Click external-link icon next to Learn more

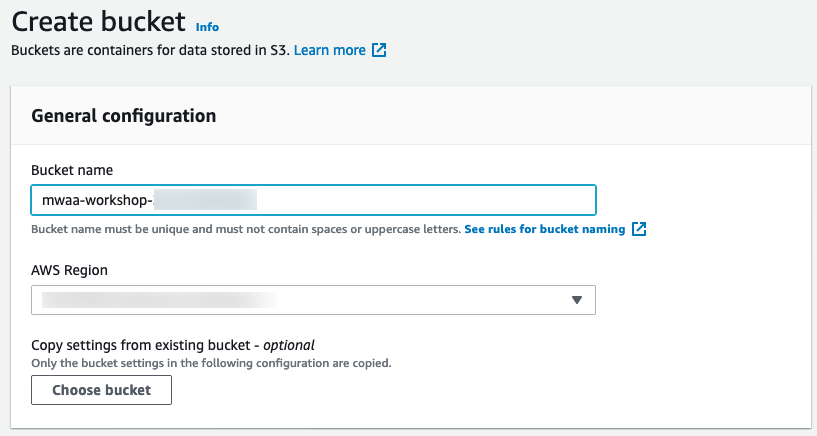coord(379,50)
